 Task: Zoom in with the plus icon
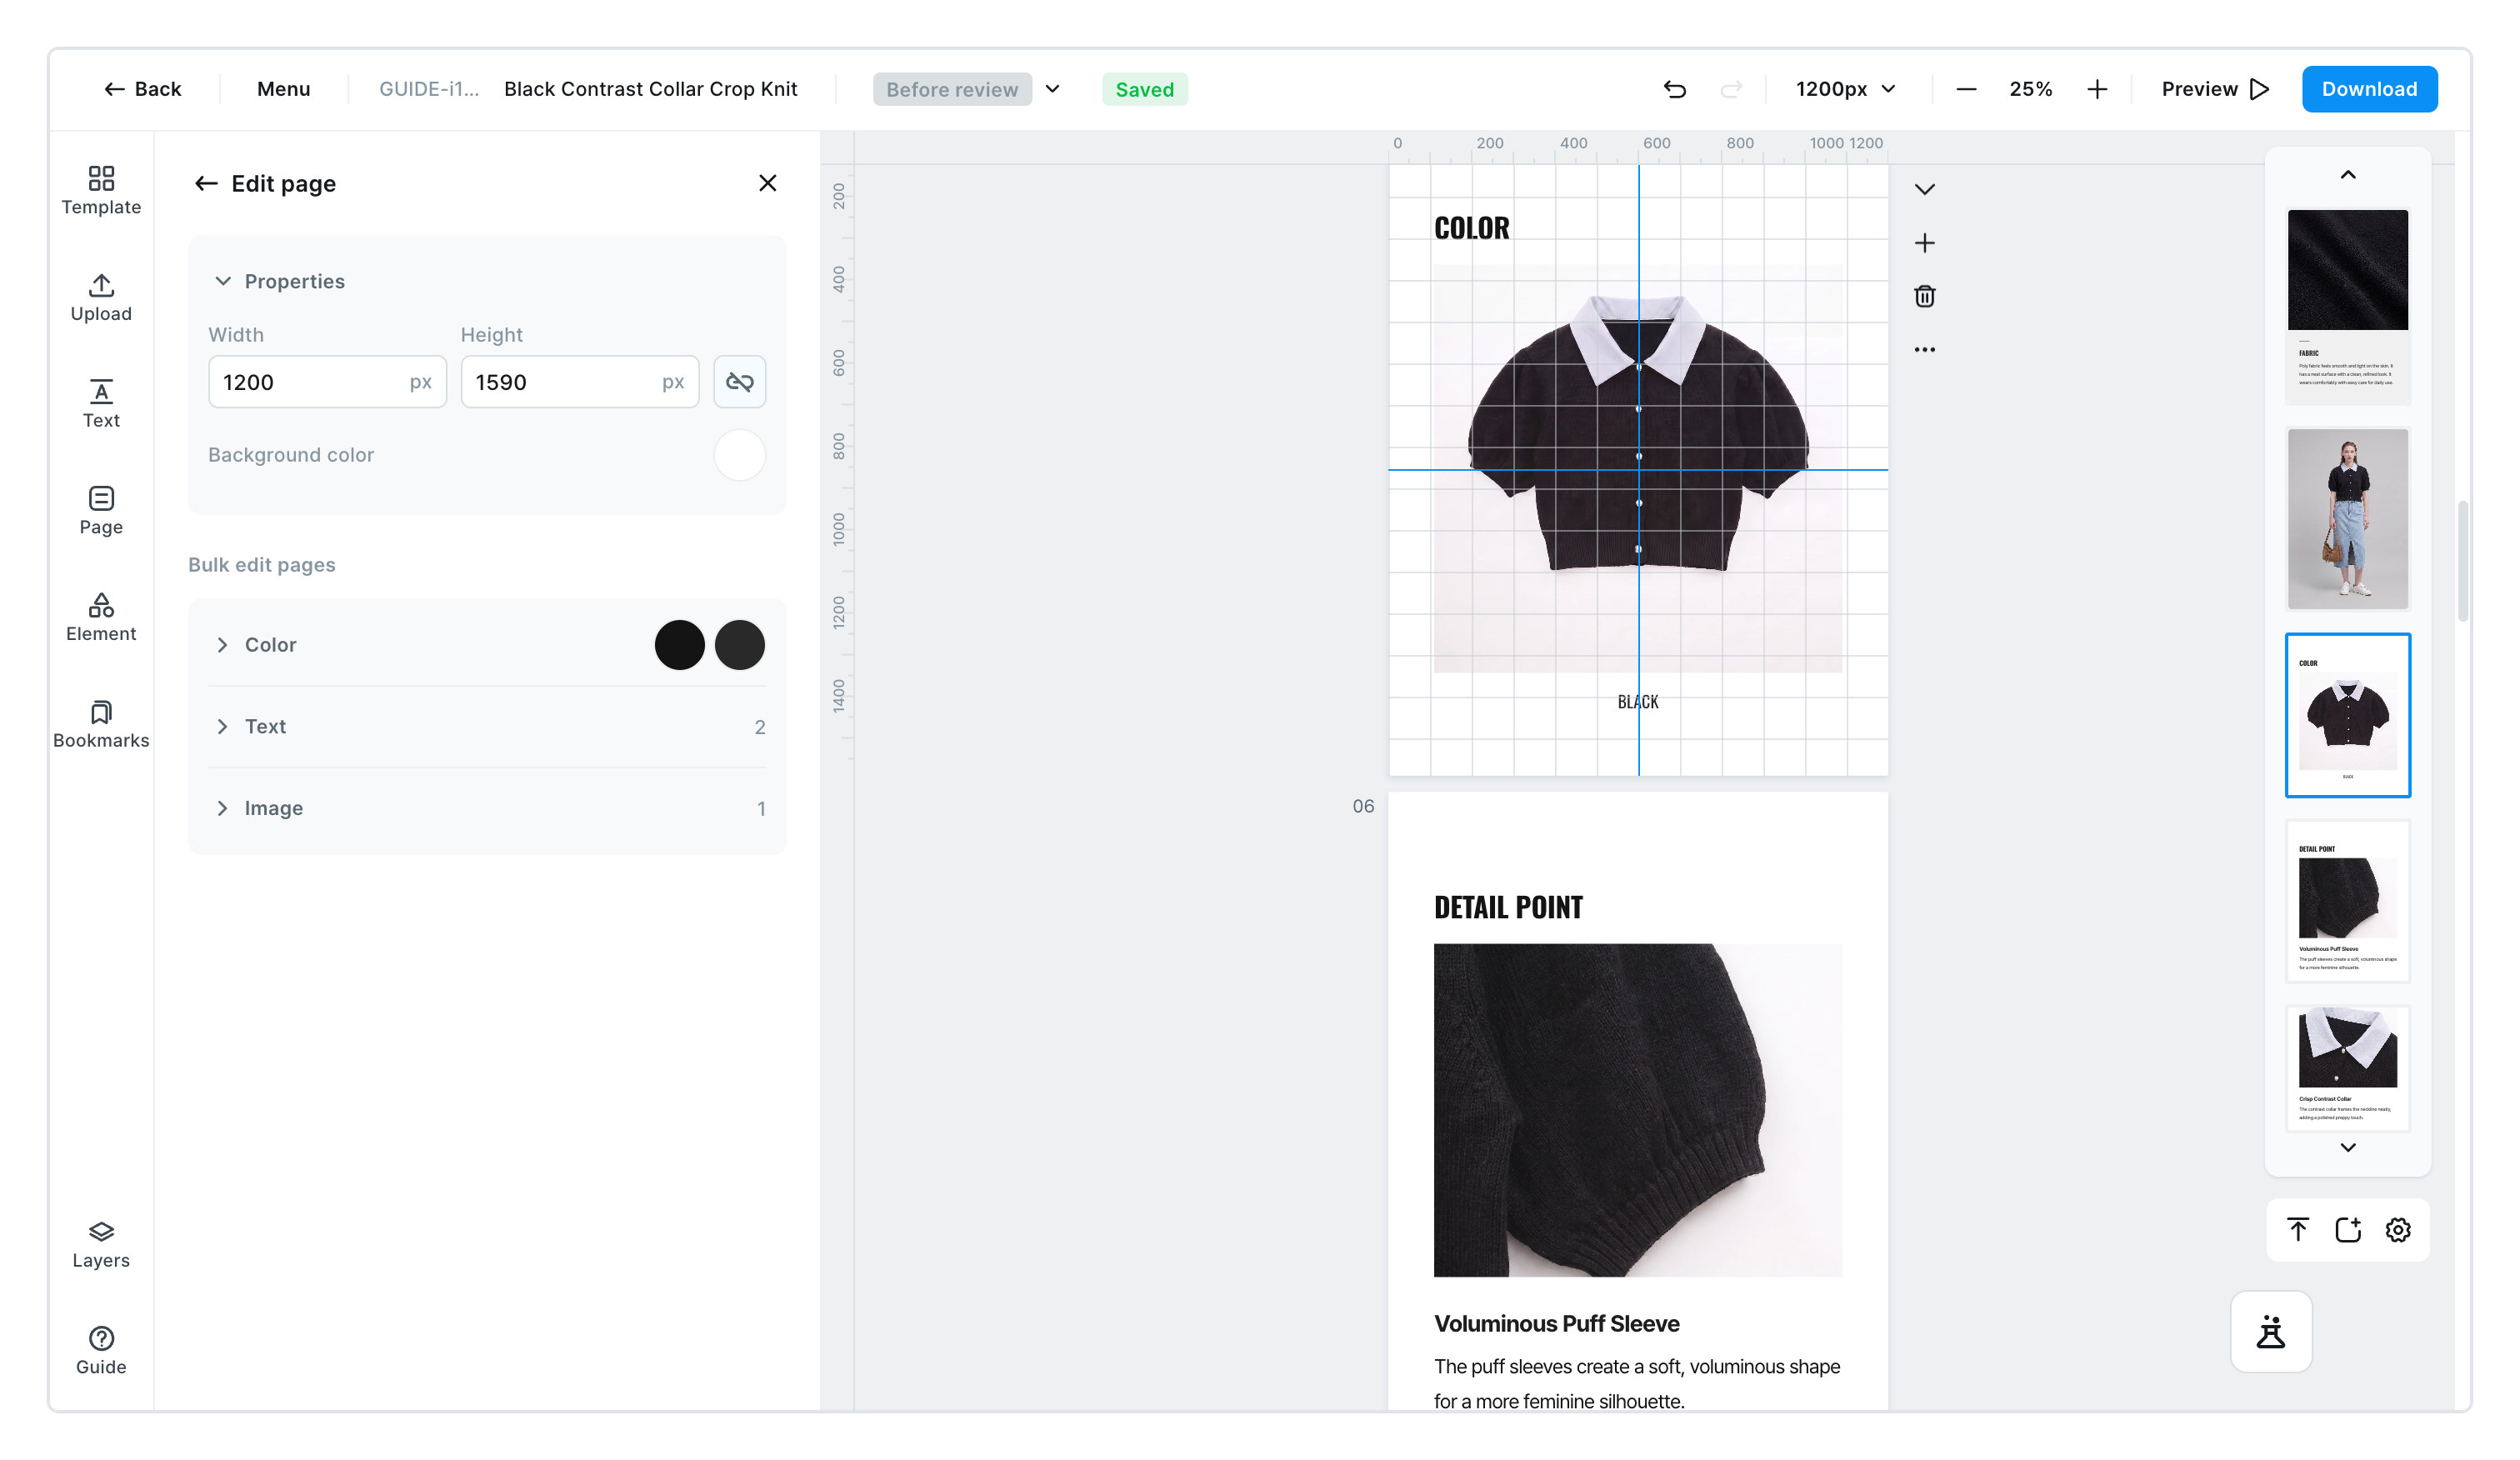(2097, 89)
